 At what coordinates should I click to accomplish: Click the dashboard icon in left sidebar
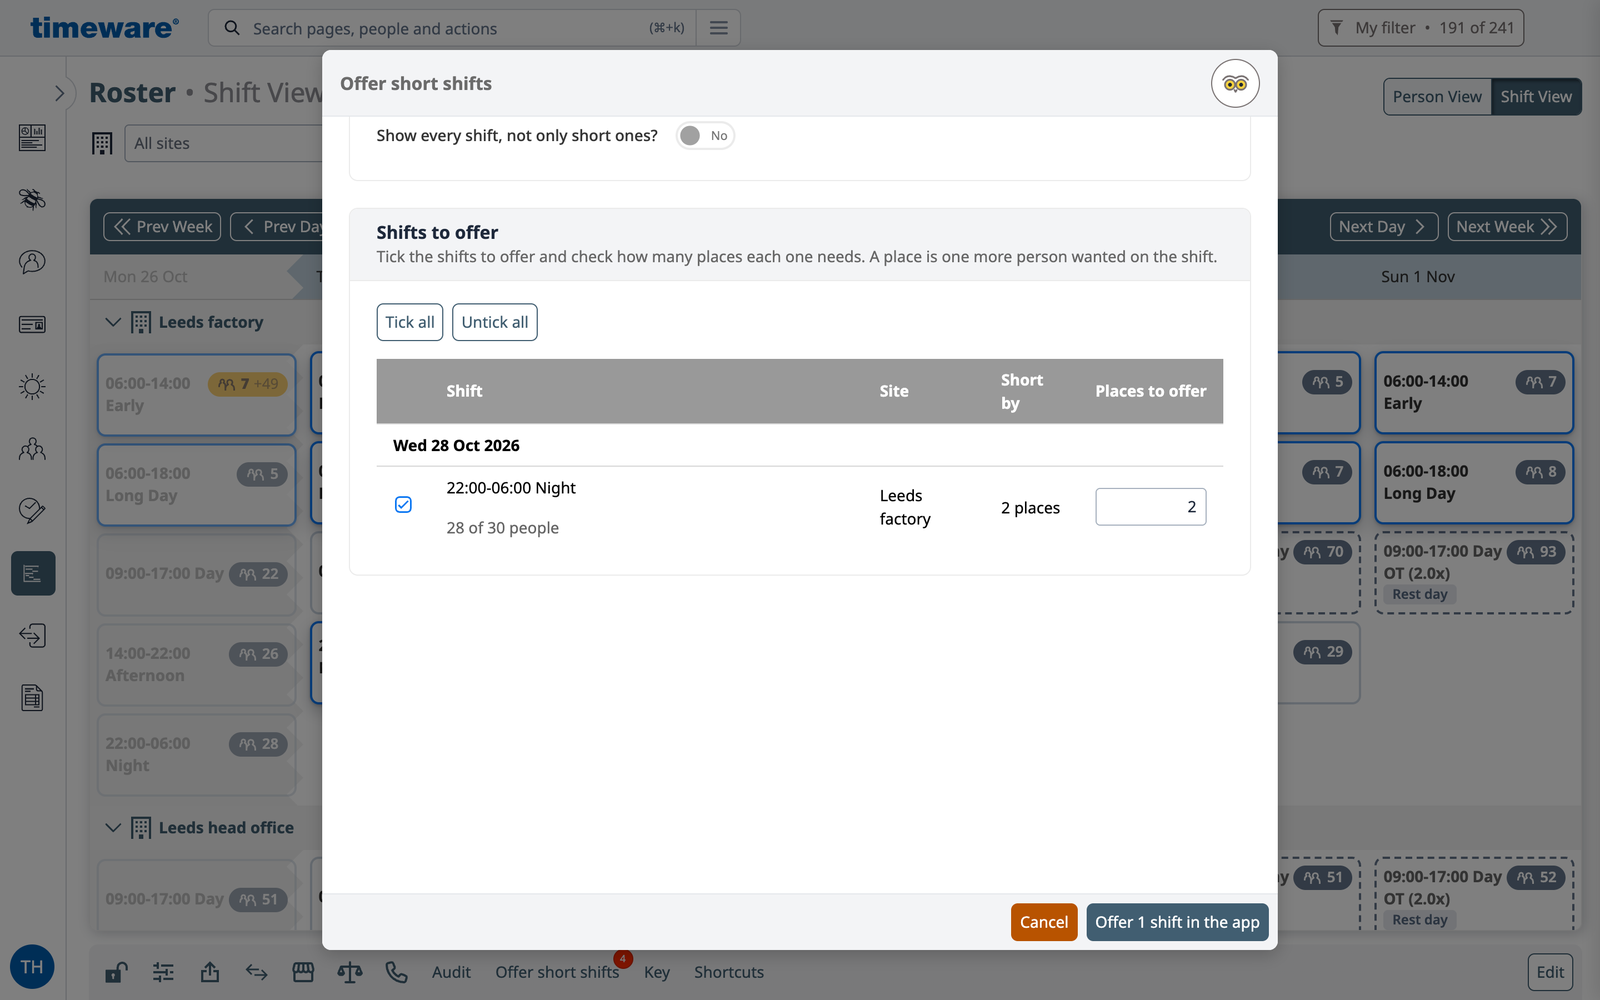pyautogui.click(x=32, y=138)
